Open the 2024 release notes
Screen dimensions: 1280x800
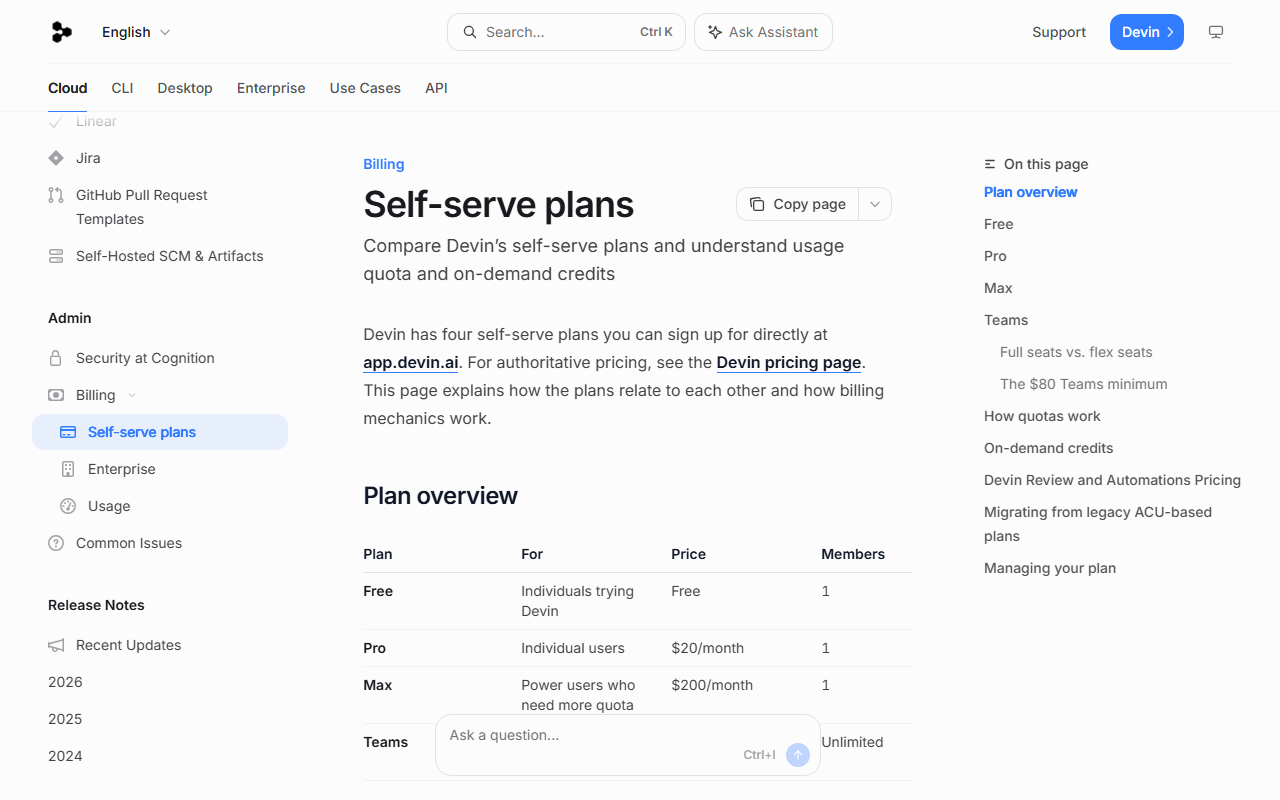coord(65,756)
